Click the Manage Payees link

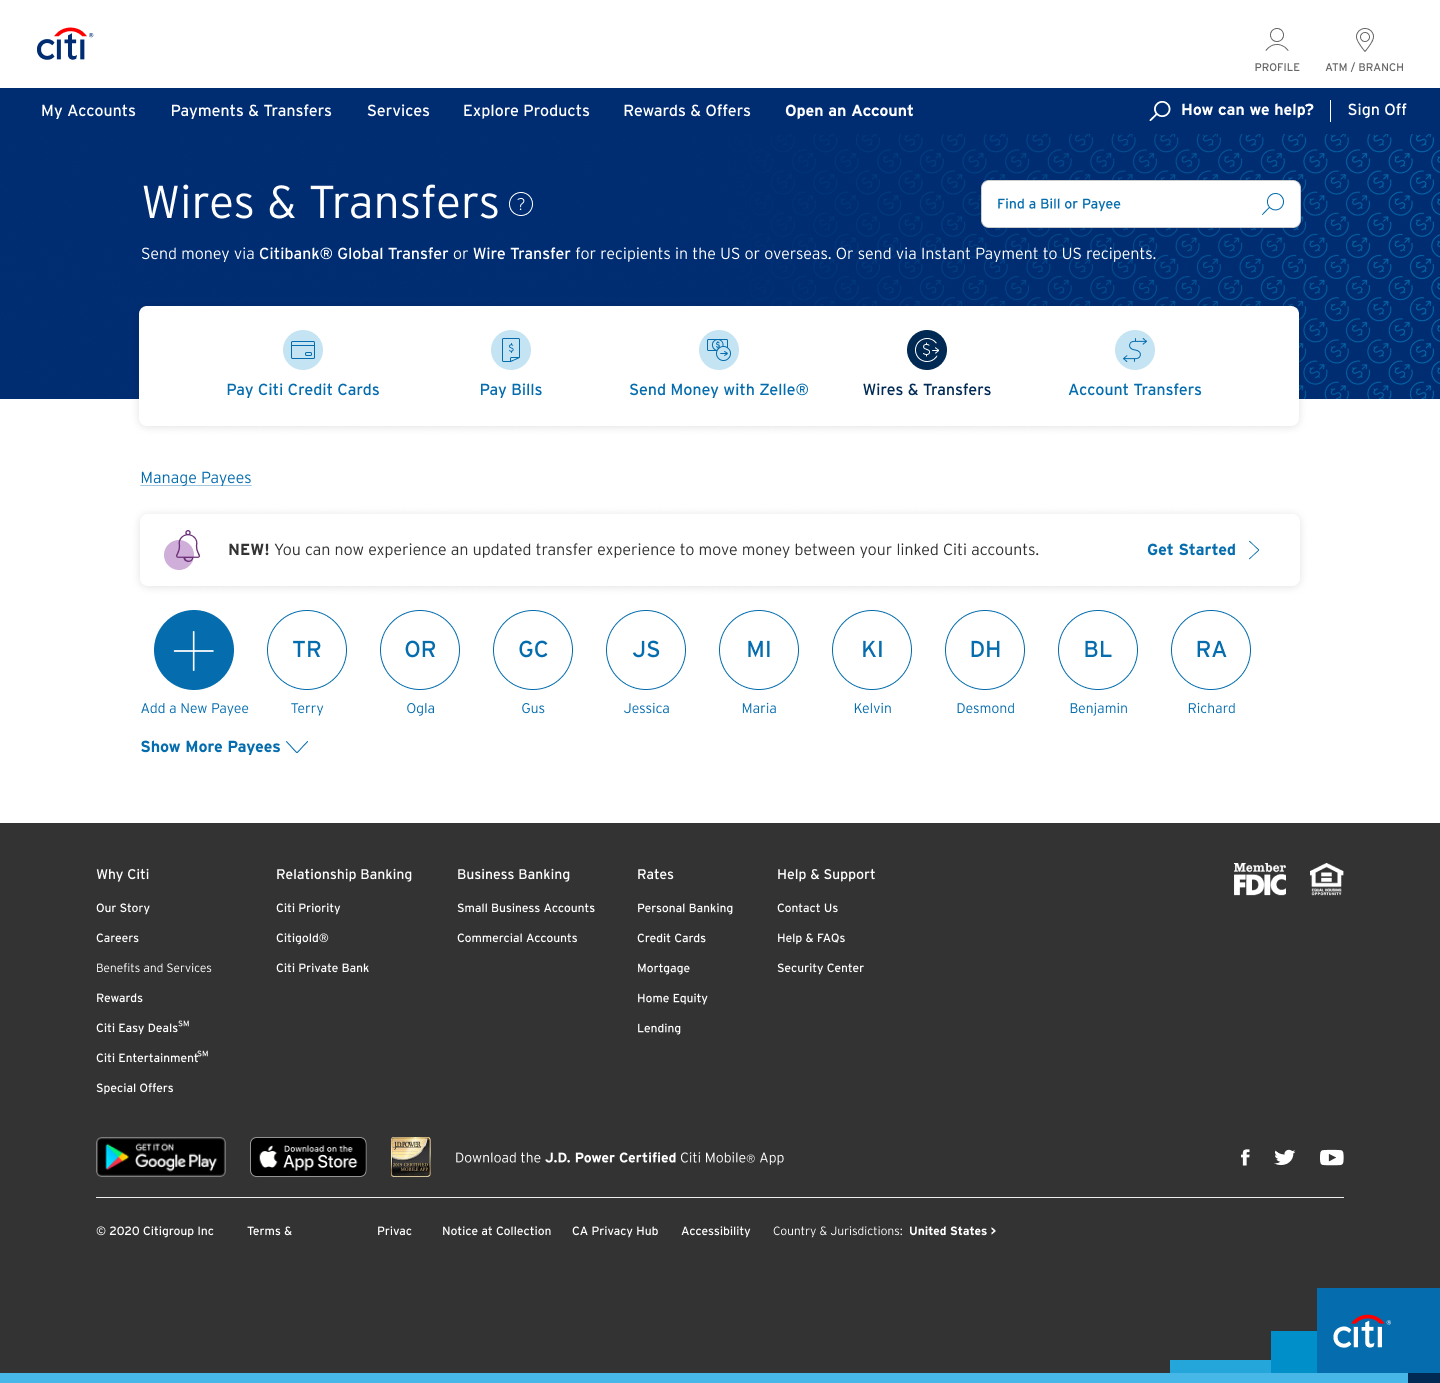click(x=196, y=478)
